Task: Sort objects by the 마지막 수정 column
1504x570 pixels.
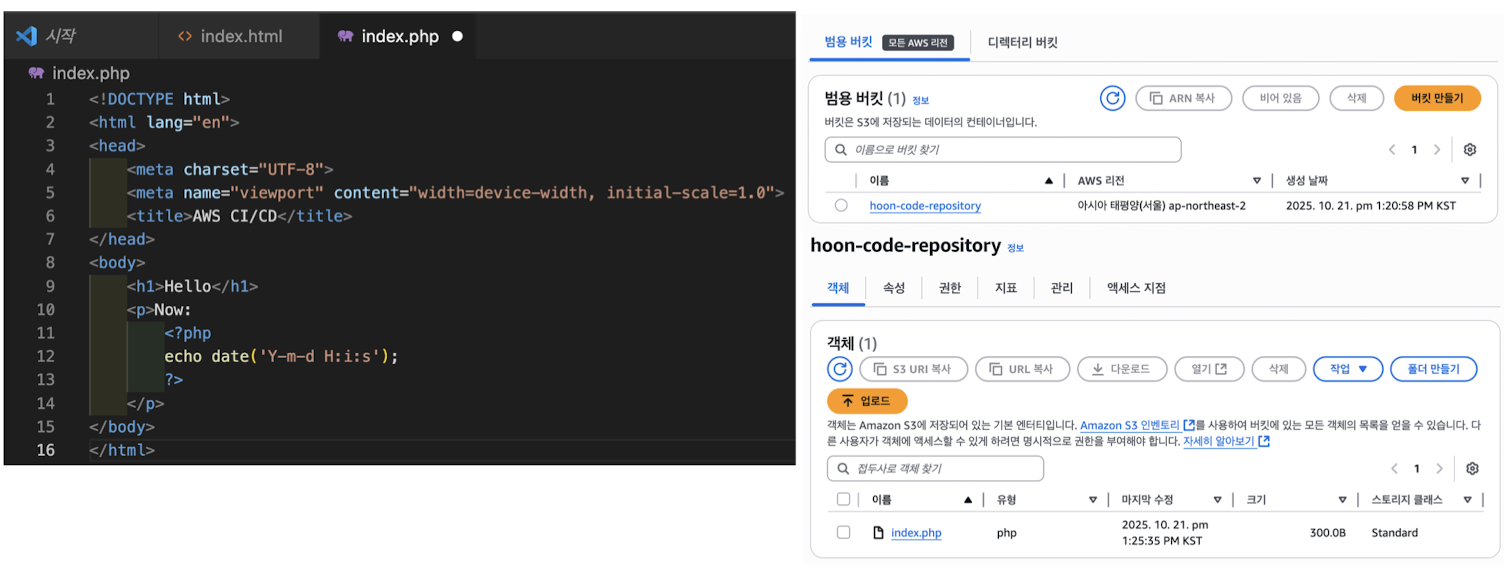Action: click(x=1217, y=499)
